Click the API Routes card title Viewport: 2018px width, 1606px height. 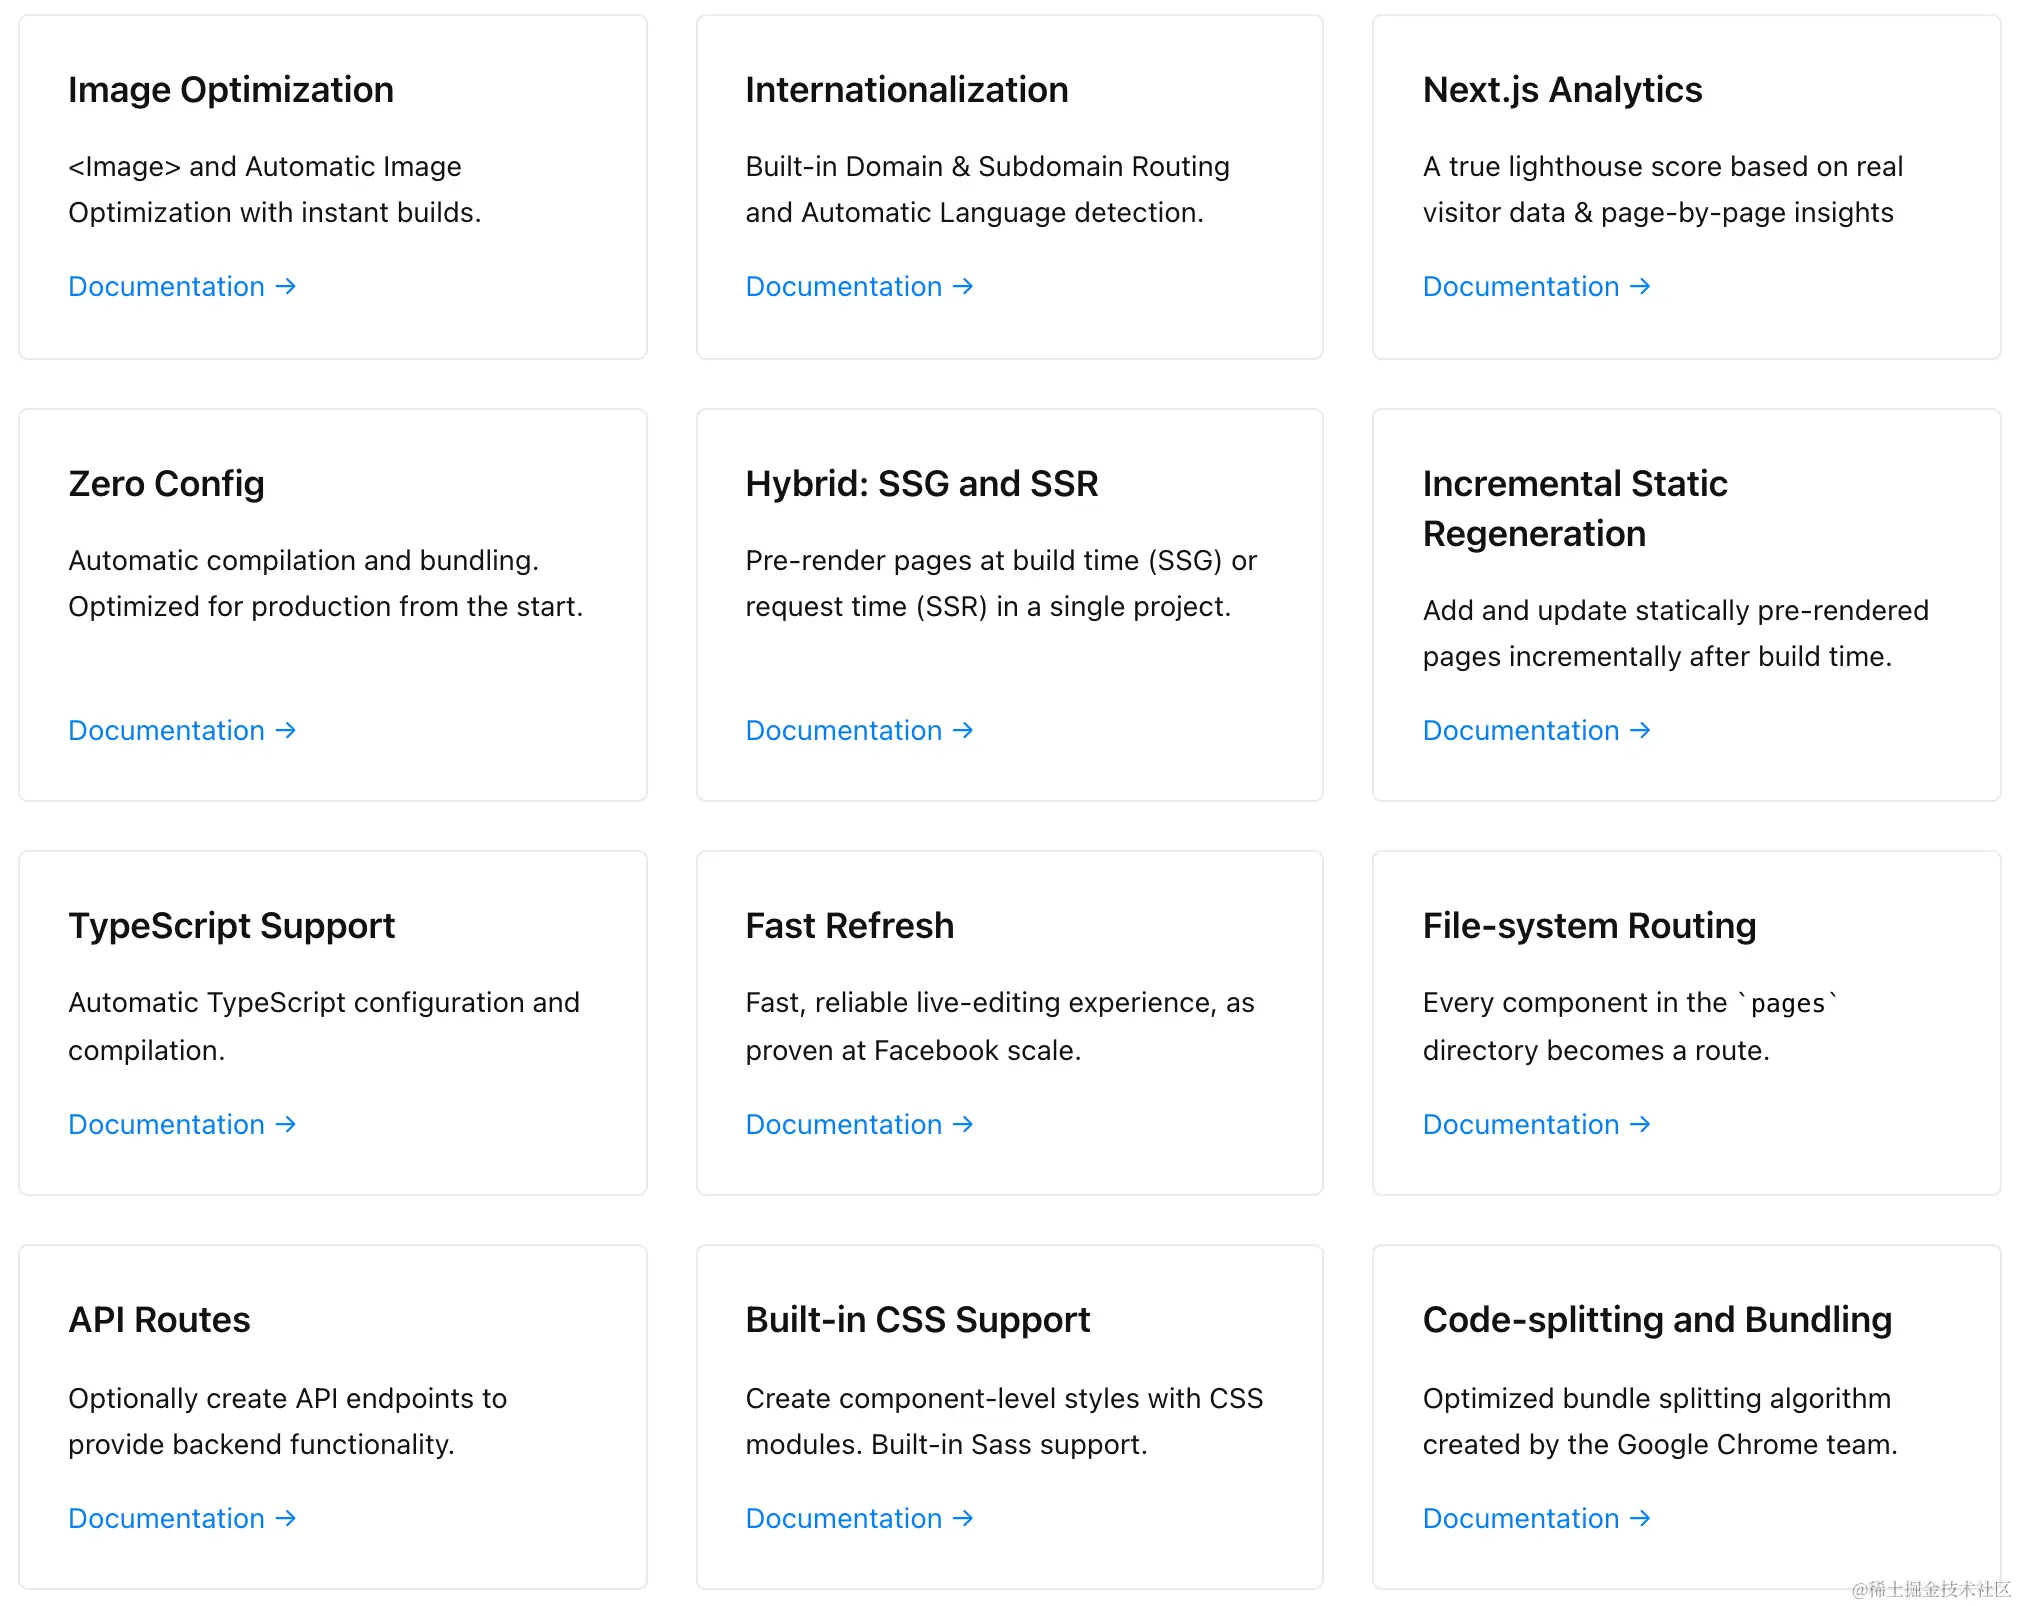coord(159,1320)
